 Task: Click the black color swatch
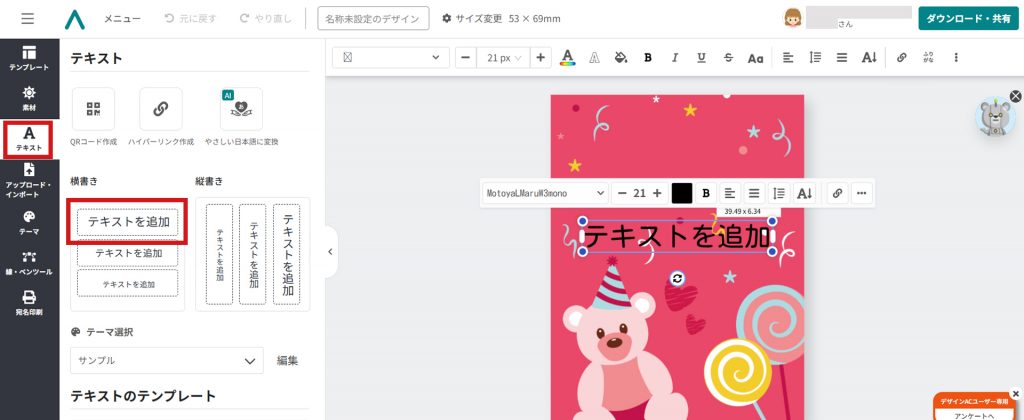click(x=682, y=193)
